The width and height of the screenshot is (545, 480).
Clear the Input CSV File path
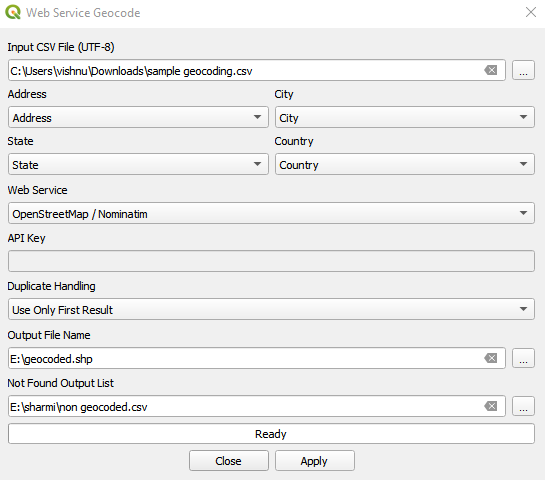[x=490, y=70]
